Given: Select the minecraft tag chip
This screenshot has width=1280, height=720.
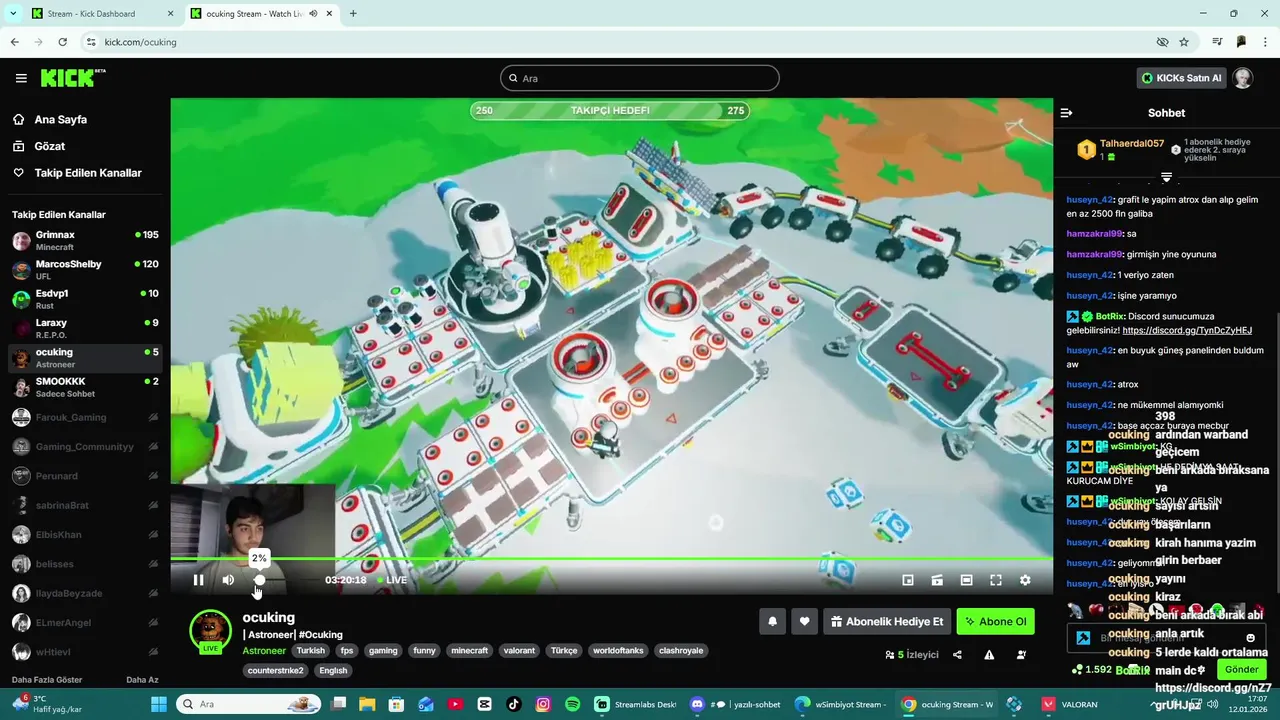Looking at the screenshot, I should 469,650.
